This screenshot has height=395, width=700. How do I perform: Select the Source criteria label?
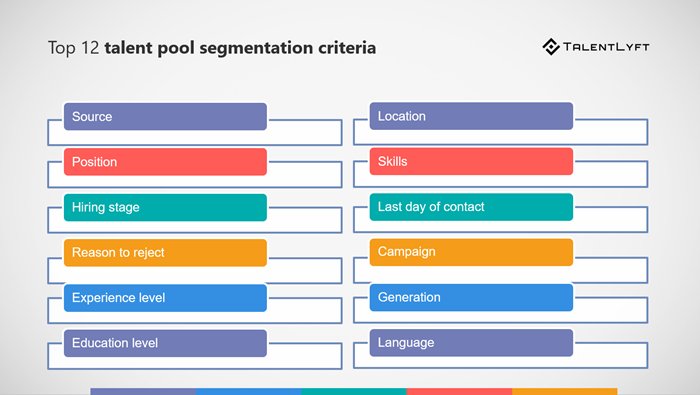pos(165,116)
